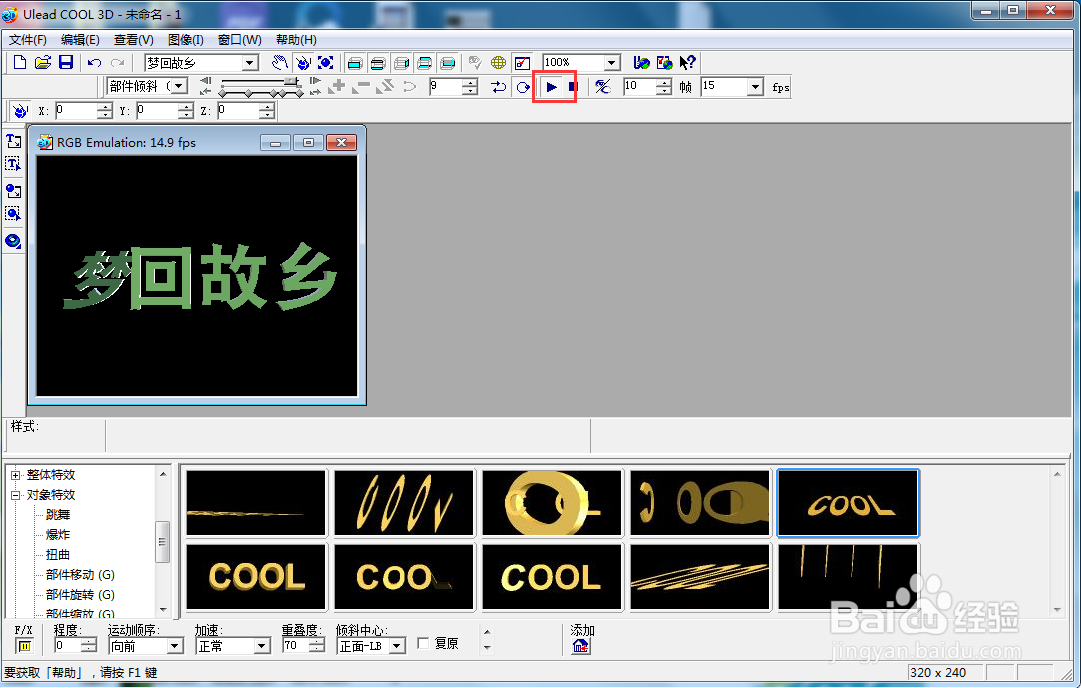The image size is (1081, 688).
Task: Toggle loop mode in animation toolbar
Action: pyautogui.click(x=523, y=87)
